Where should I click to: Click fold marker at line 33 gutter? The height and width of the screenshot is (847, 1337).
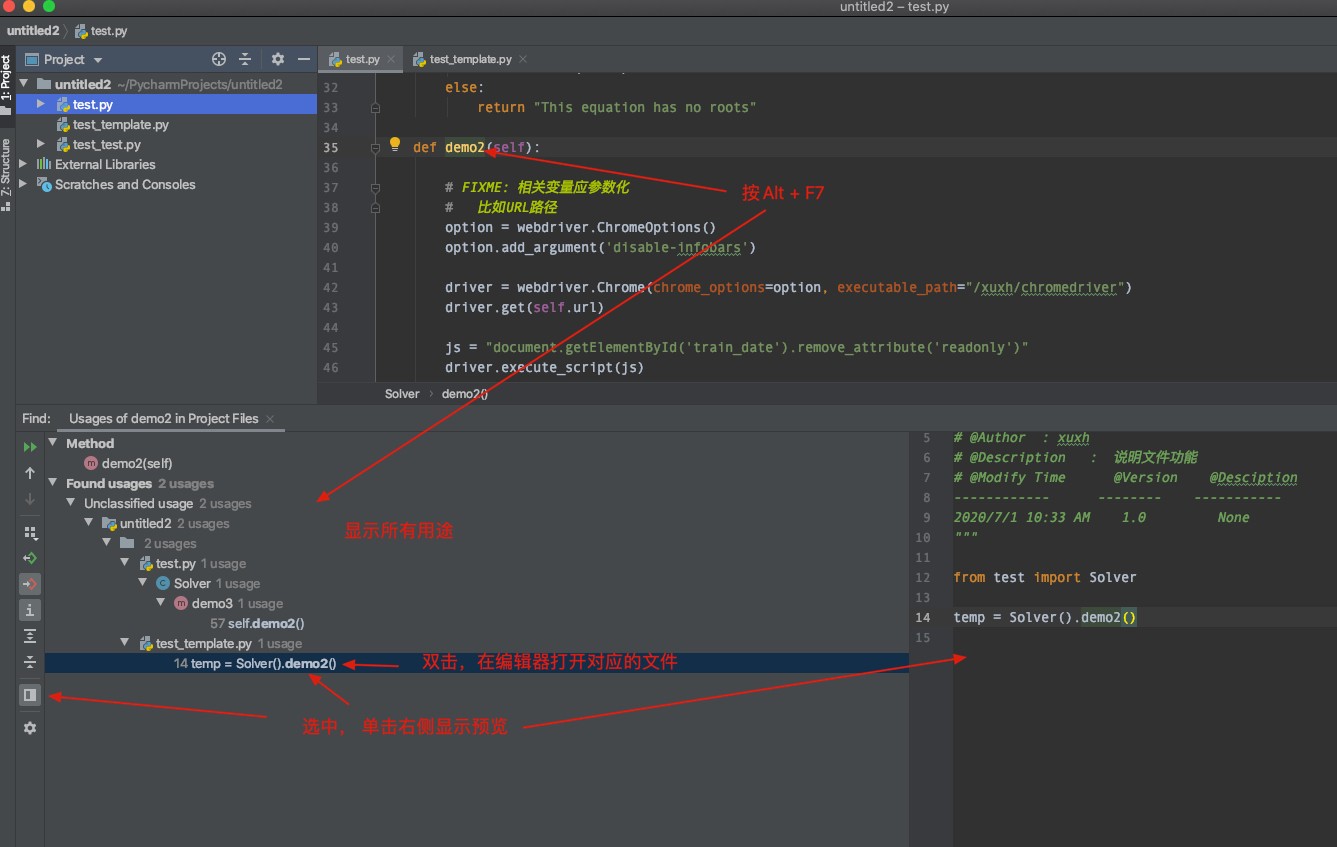(375, 107)
